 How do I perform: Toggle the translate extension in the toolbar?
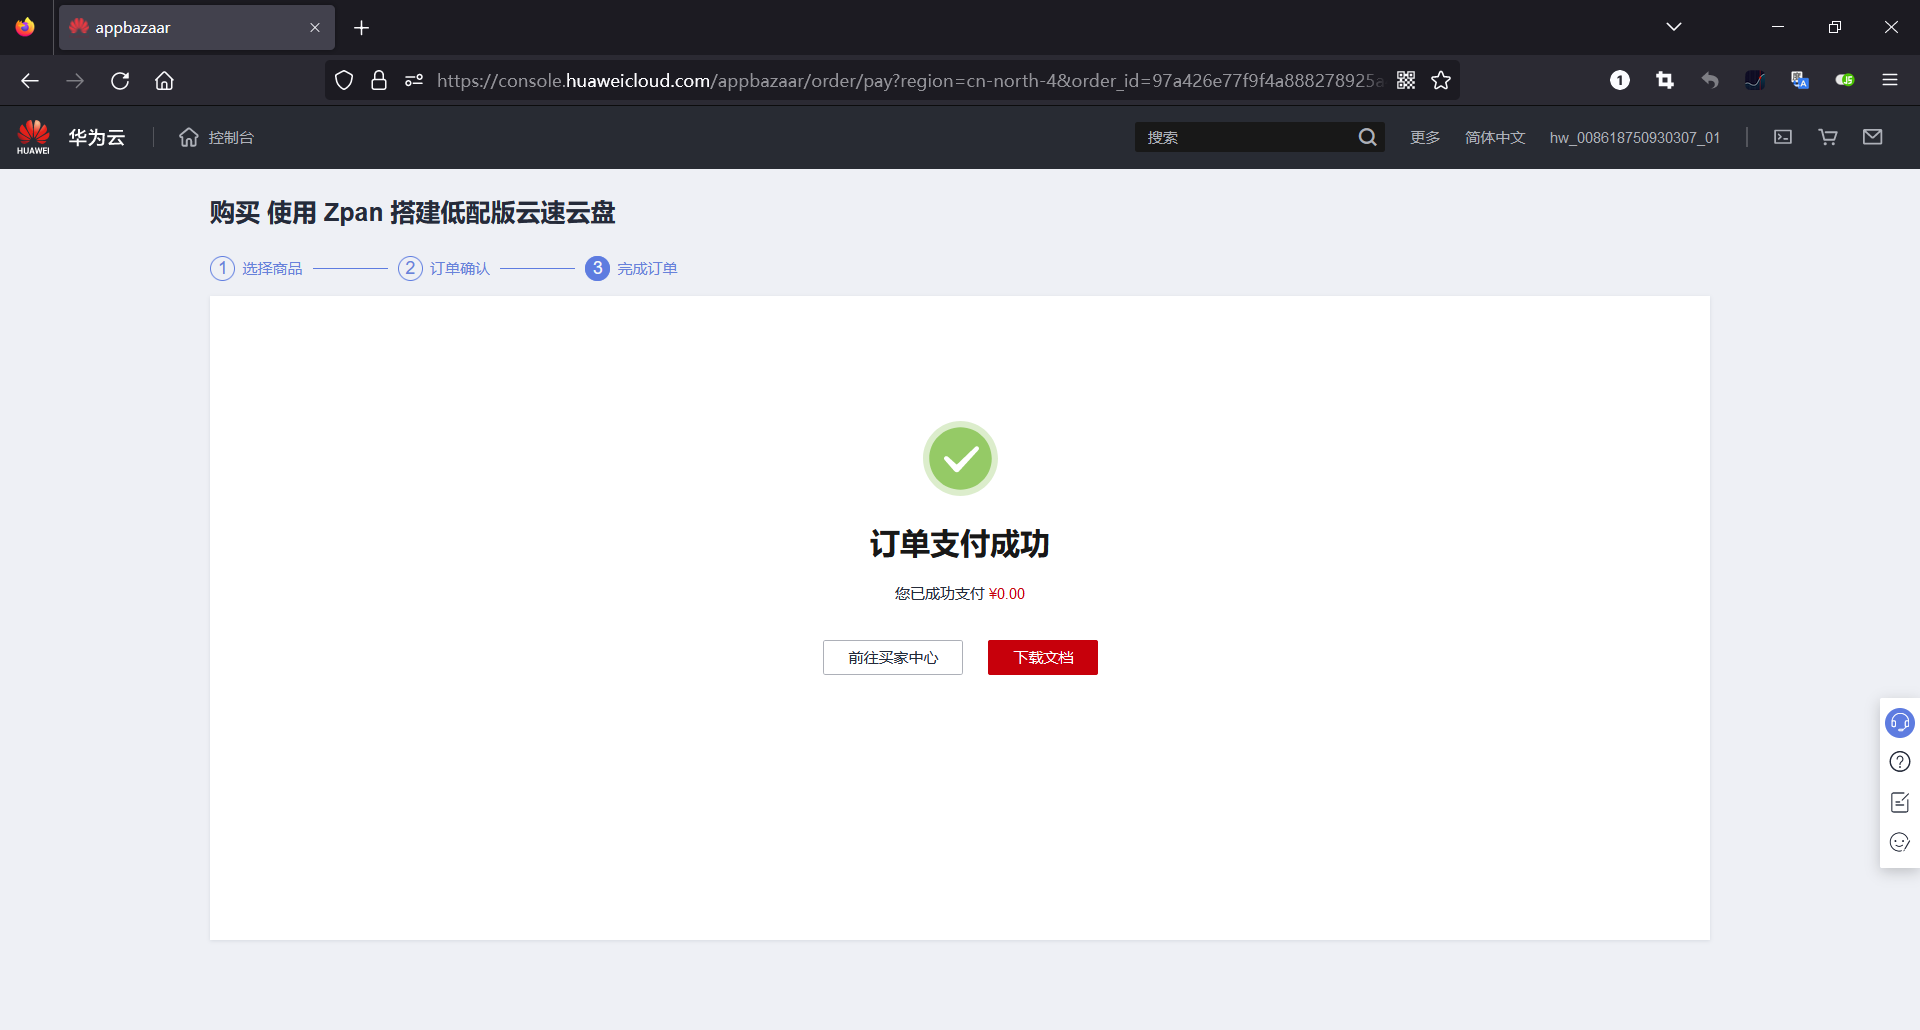tap(1799, 80)
